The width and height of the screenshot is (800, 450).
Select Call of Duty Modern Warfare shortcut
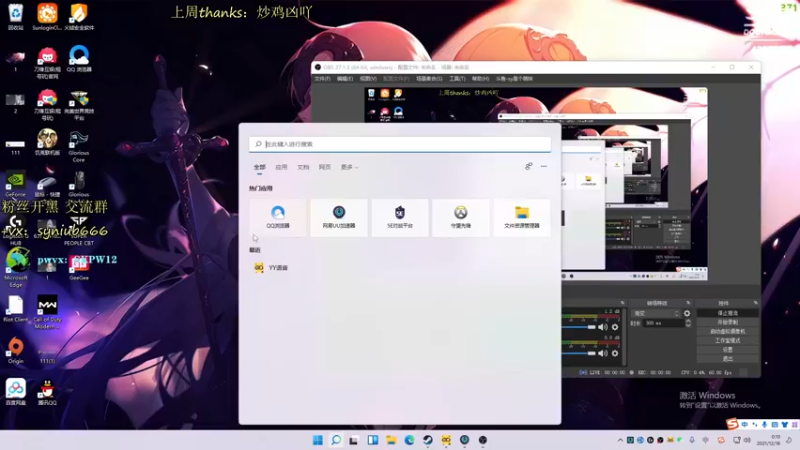coord(47,311)
